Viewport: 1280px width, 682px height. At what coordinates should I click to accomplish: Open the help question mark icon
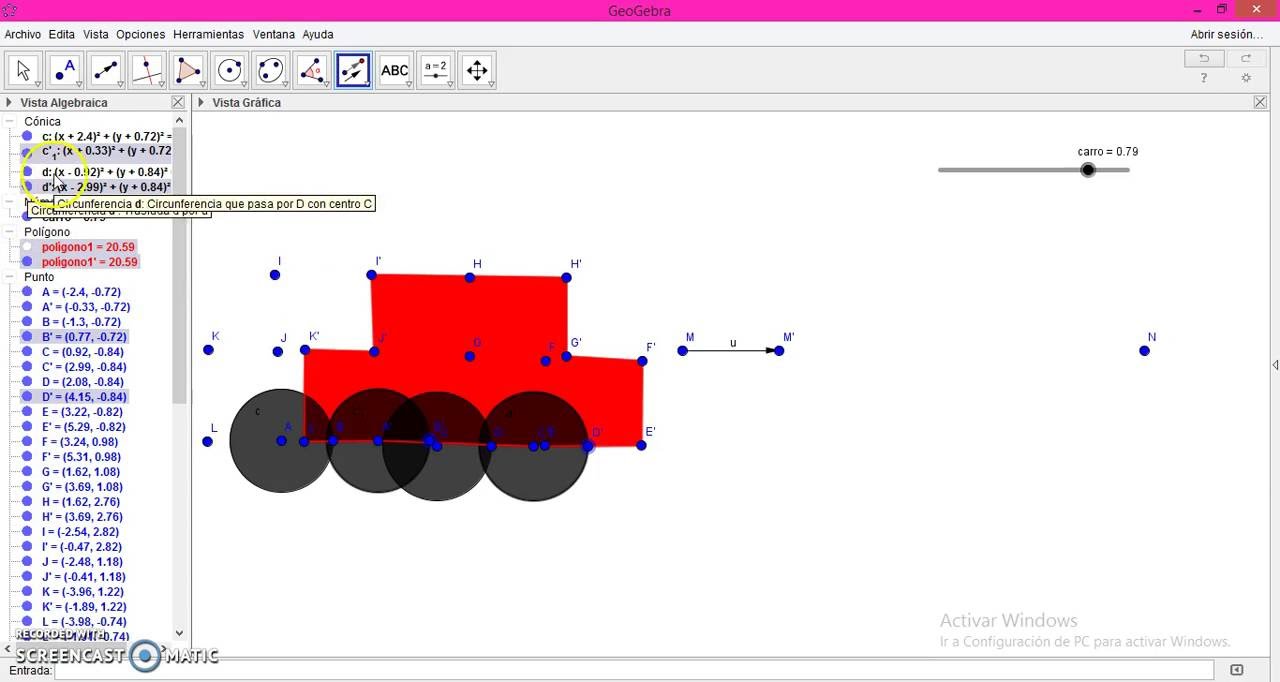tap(1204, 78)
